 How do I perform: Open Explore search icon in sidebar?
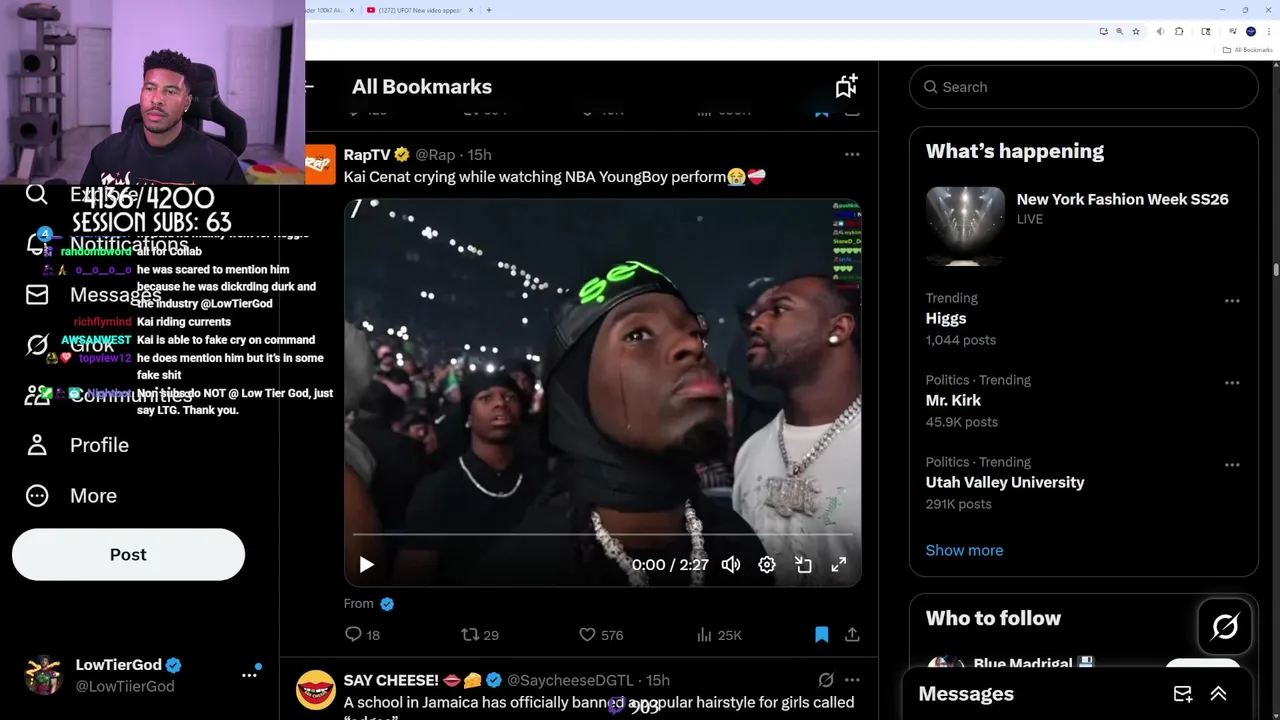[37, 194]
